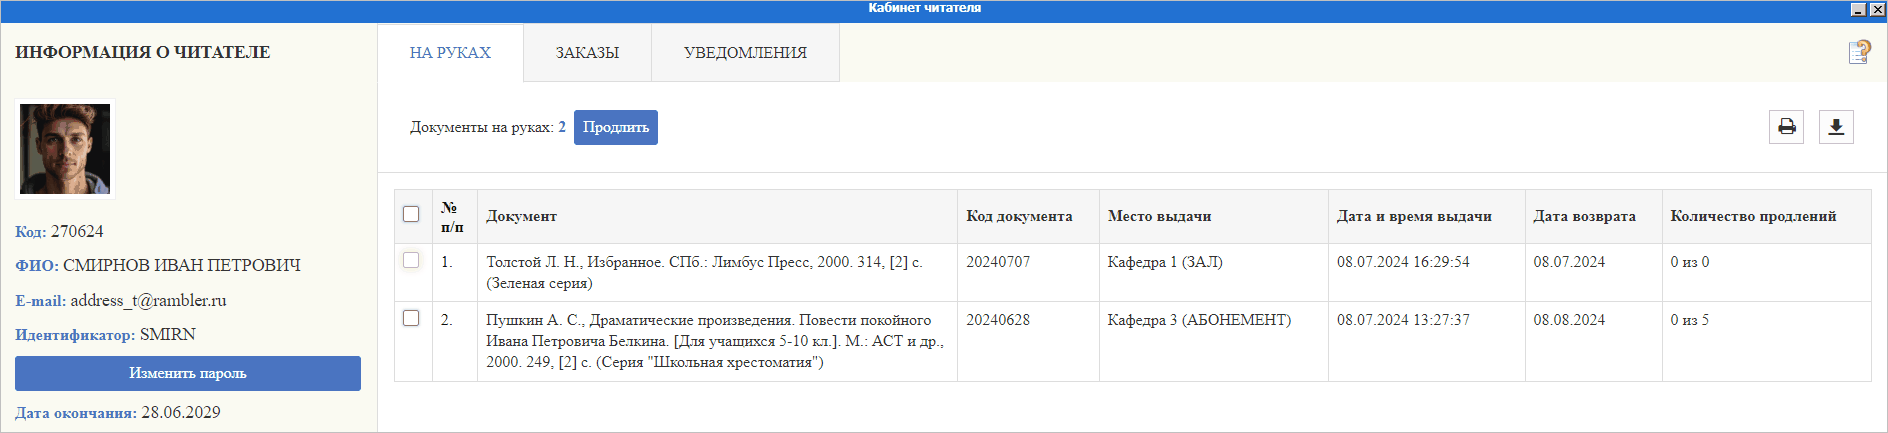The height and width of the screenshot is (433, 1888).
Task: Click document code 20240628
Action: pos(998,320)
